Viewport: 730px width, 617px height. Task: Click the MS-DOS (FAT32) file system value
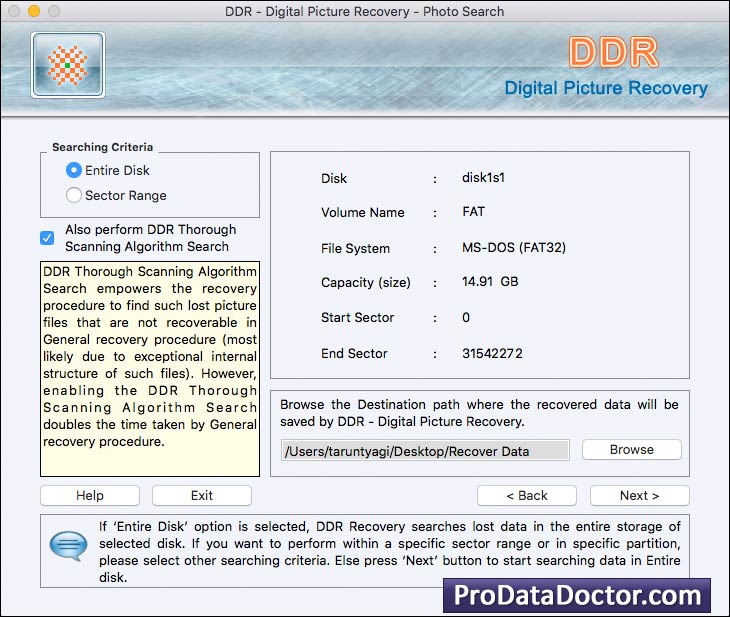click(514, 247)
